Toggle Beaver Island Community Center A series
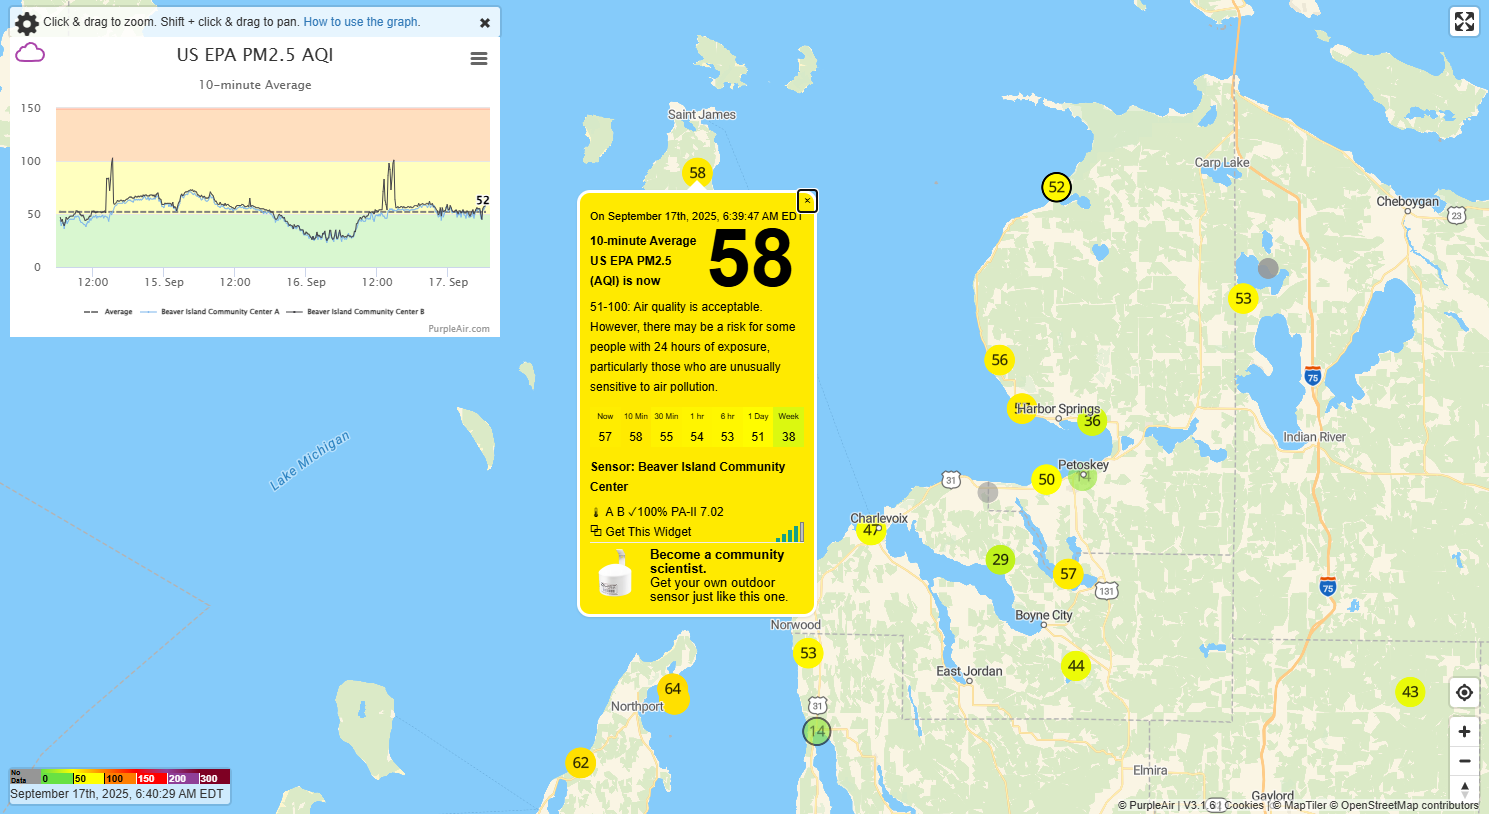This screenshot has height=814, width=1489. tap(211, 312)
